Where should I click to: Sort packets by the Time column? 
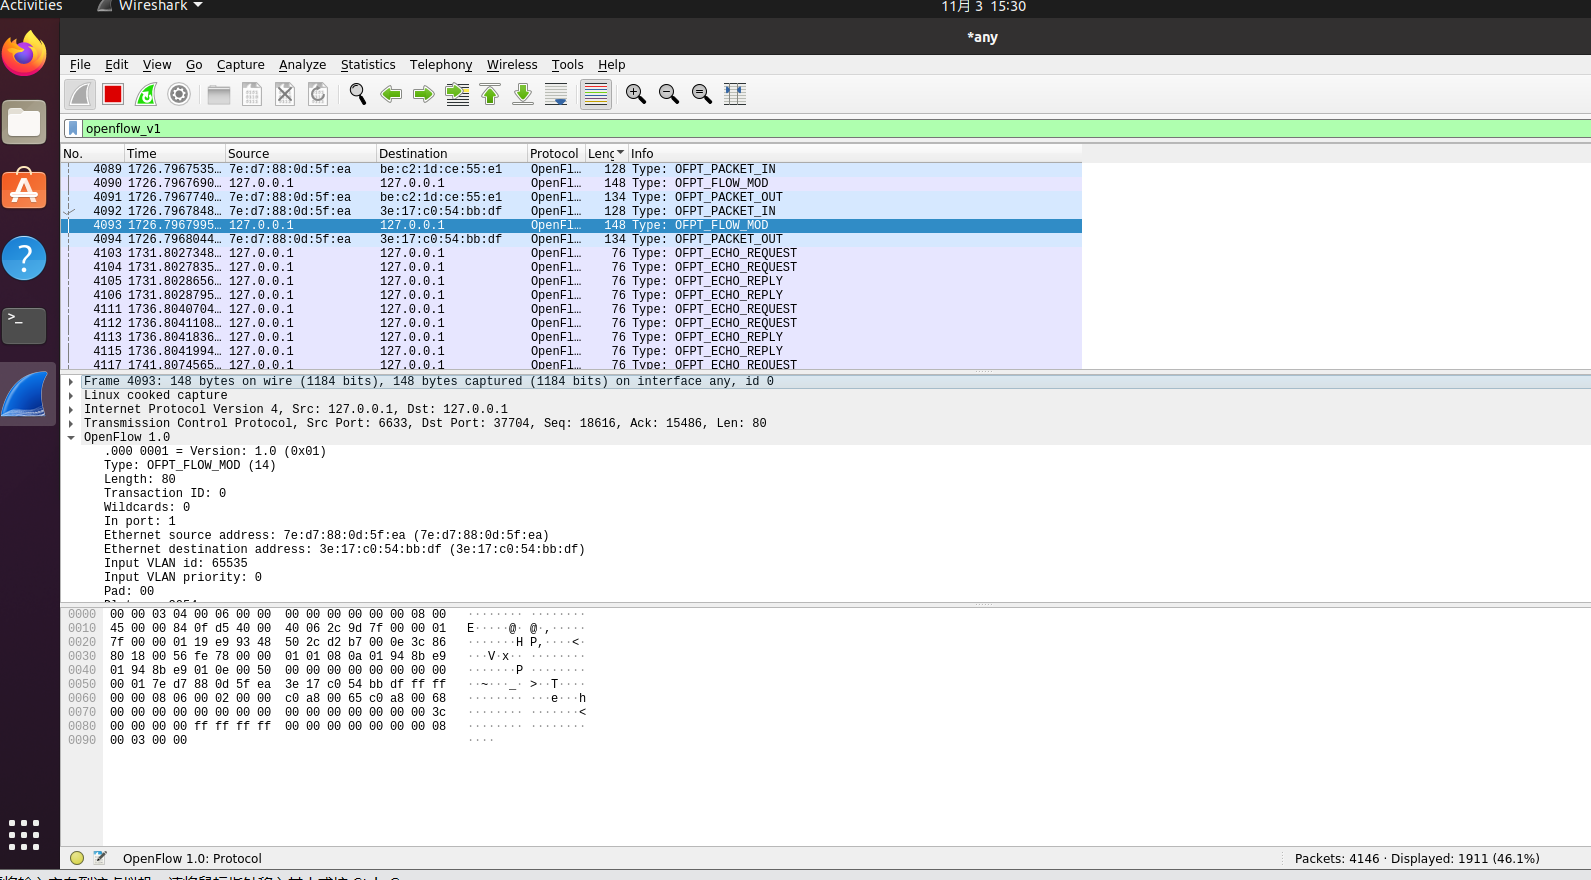(x=175, y=154)
